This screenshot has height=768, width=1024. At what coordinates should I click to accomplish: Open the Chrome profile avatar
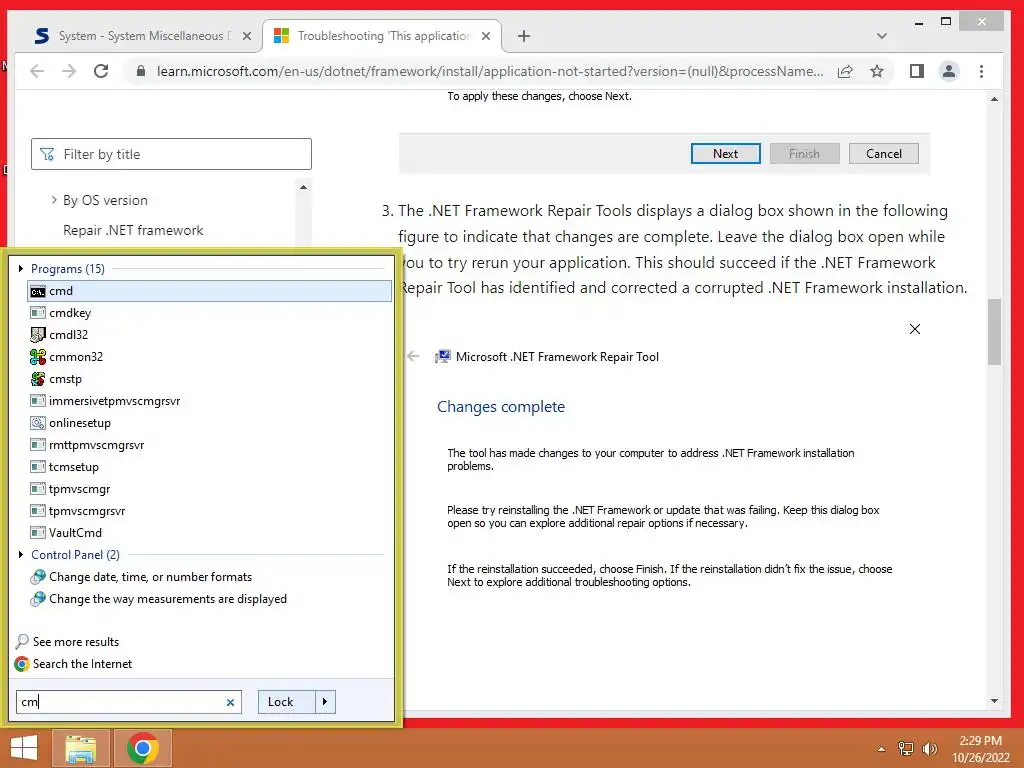click(949, 71)
